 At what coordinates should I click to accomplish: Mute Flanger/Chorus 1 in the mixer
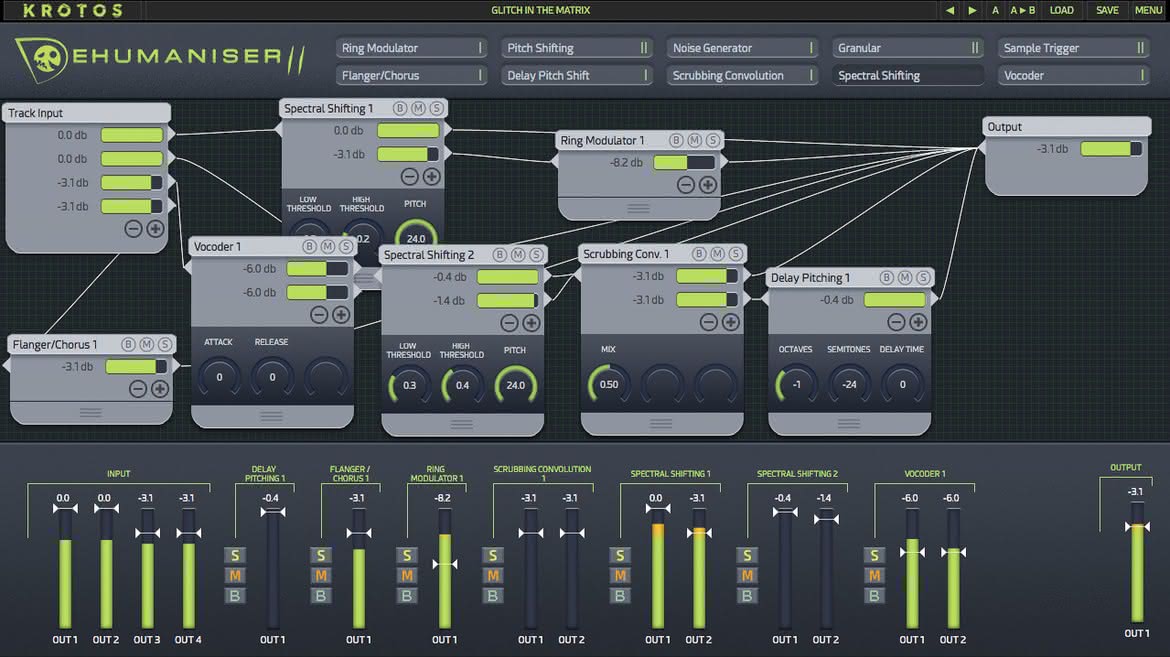pos(321,576)
